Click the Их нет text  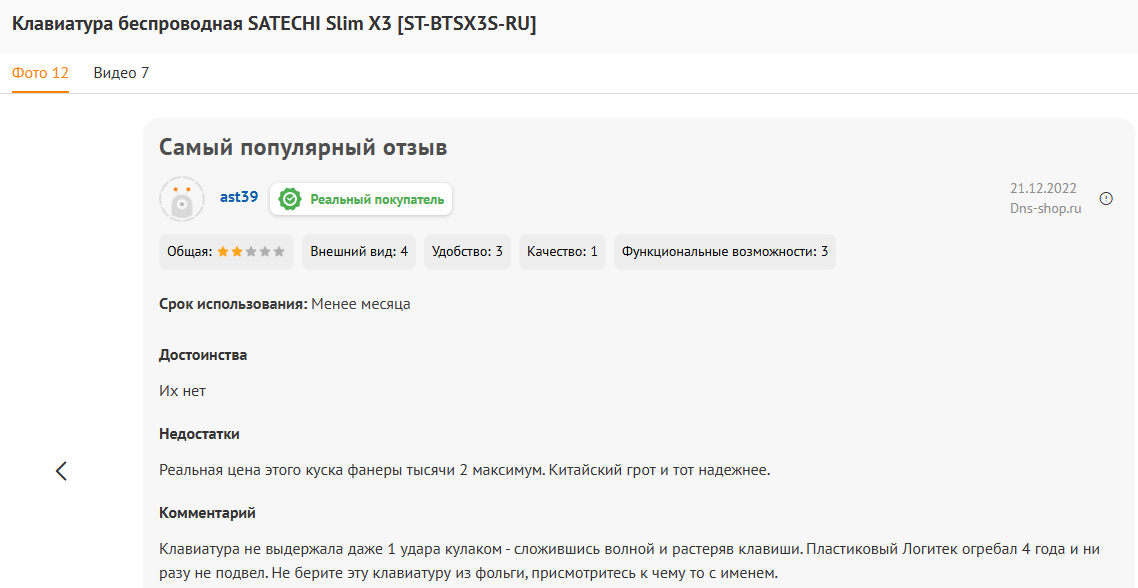tap(182, 391)
